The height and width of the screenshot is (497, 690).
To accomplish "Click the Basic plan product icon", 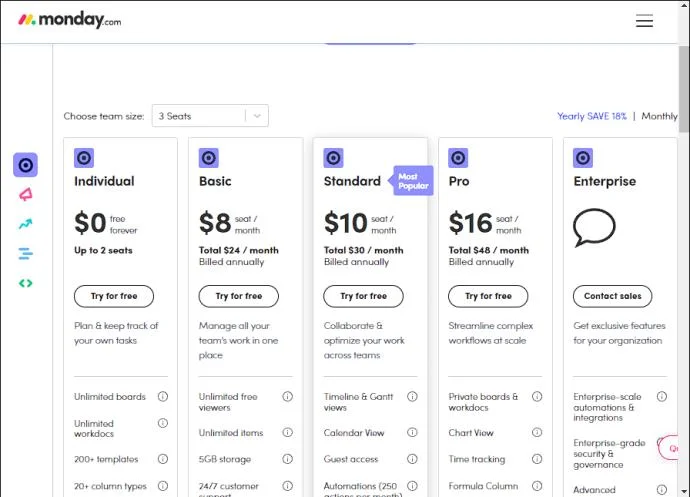I will (209, 158).
